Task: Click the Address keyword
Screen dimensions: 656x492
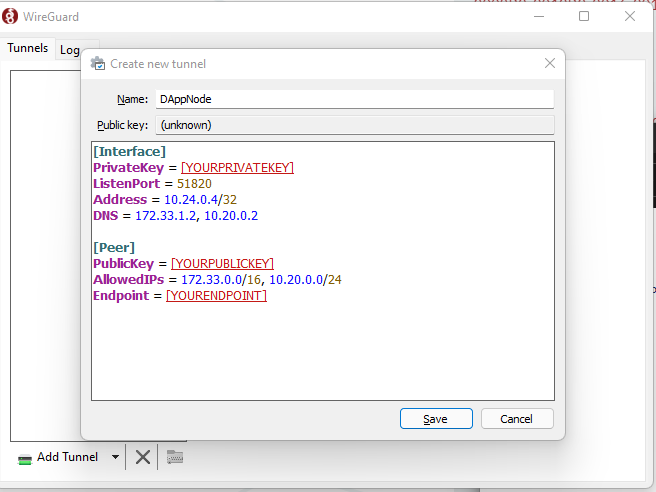Action: point(120,200)
